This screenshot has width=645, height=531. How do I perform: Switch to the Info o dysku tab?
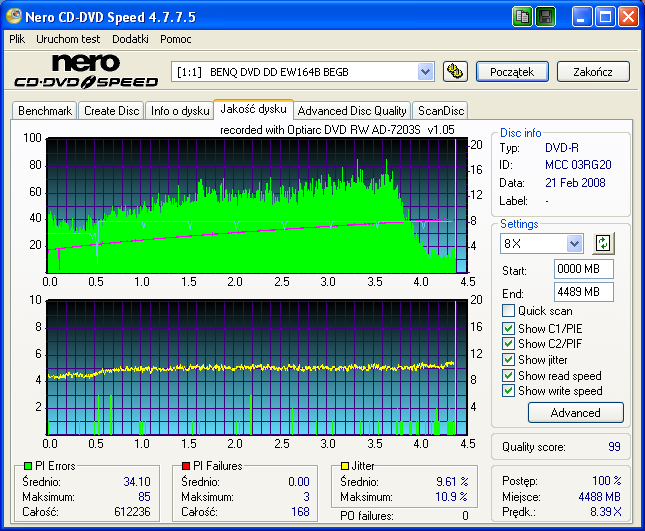[180, 111]
